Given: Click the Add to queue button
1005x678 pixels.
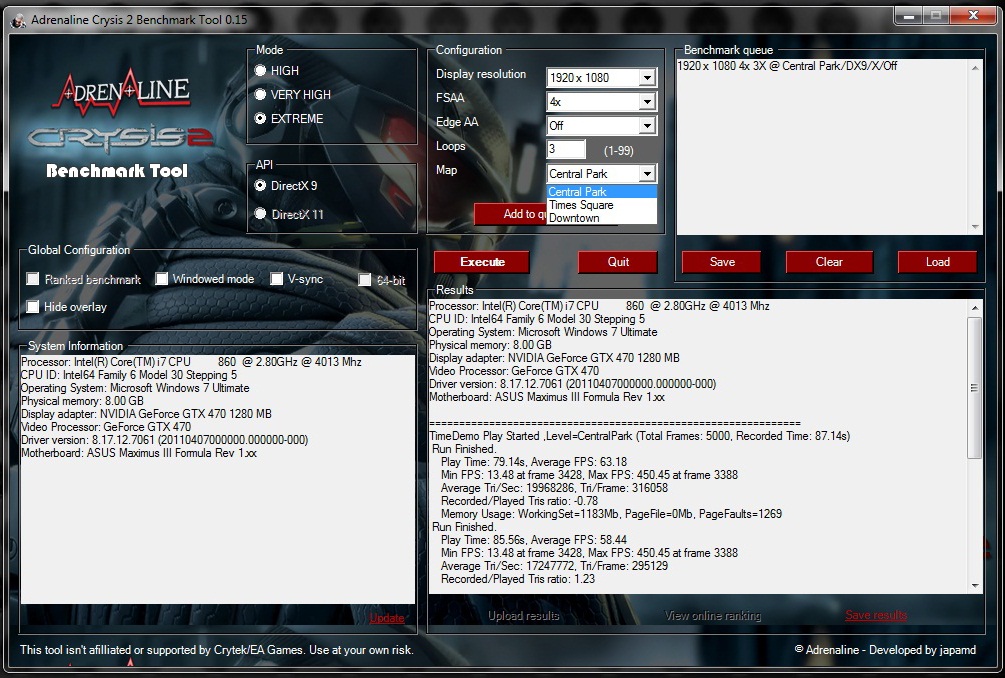Looking at the screenshot, I should [511, 214].
